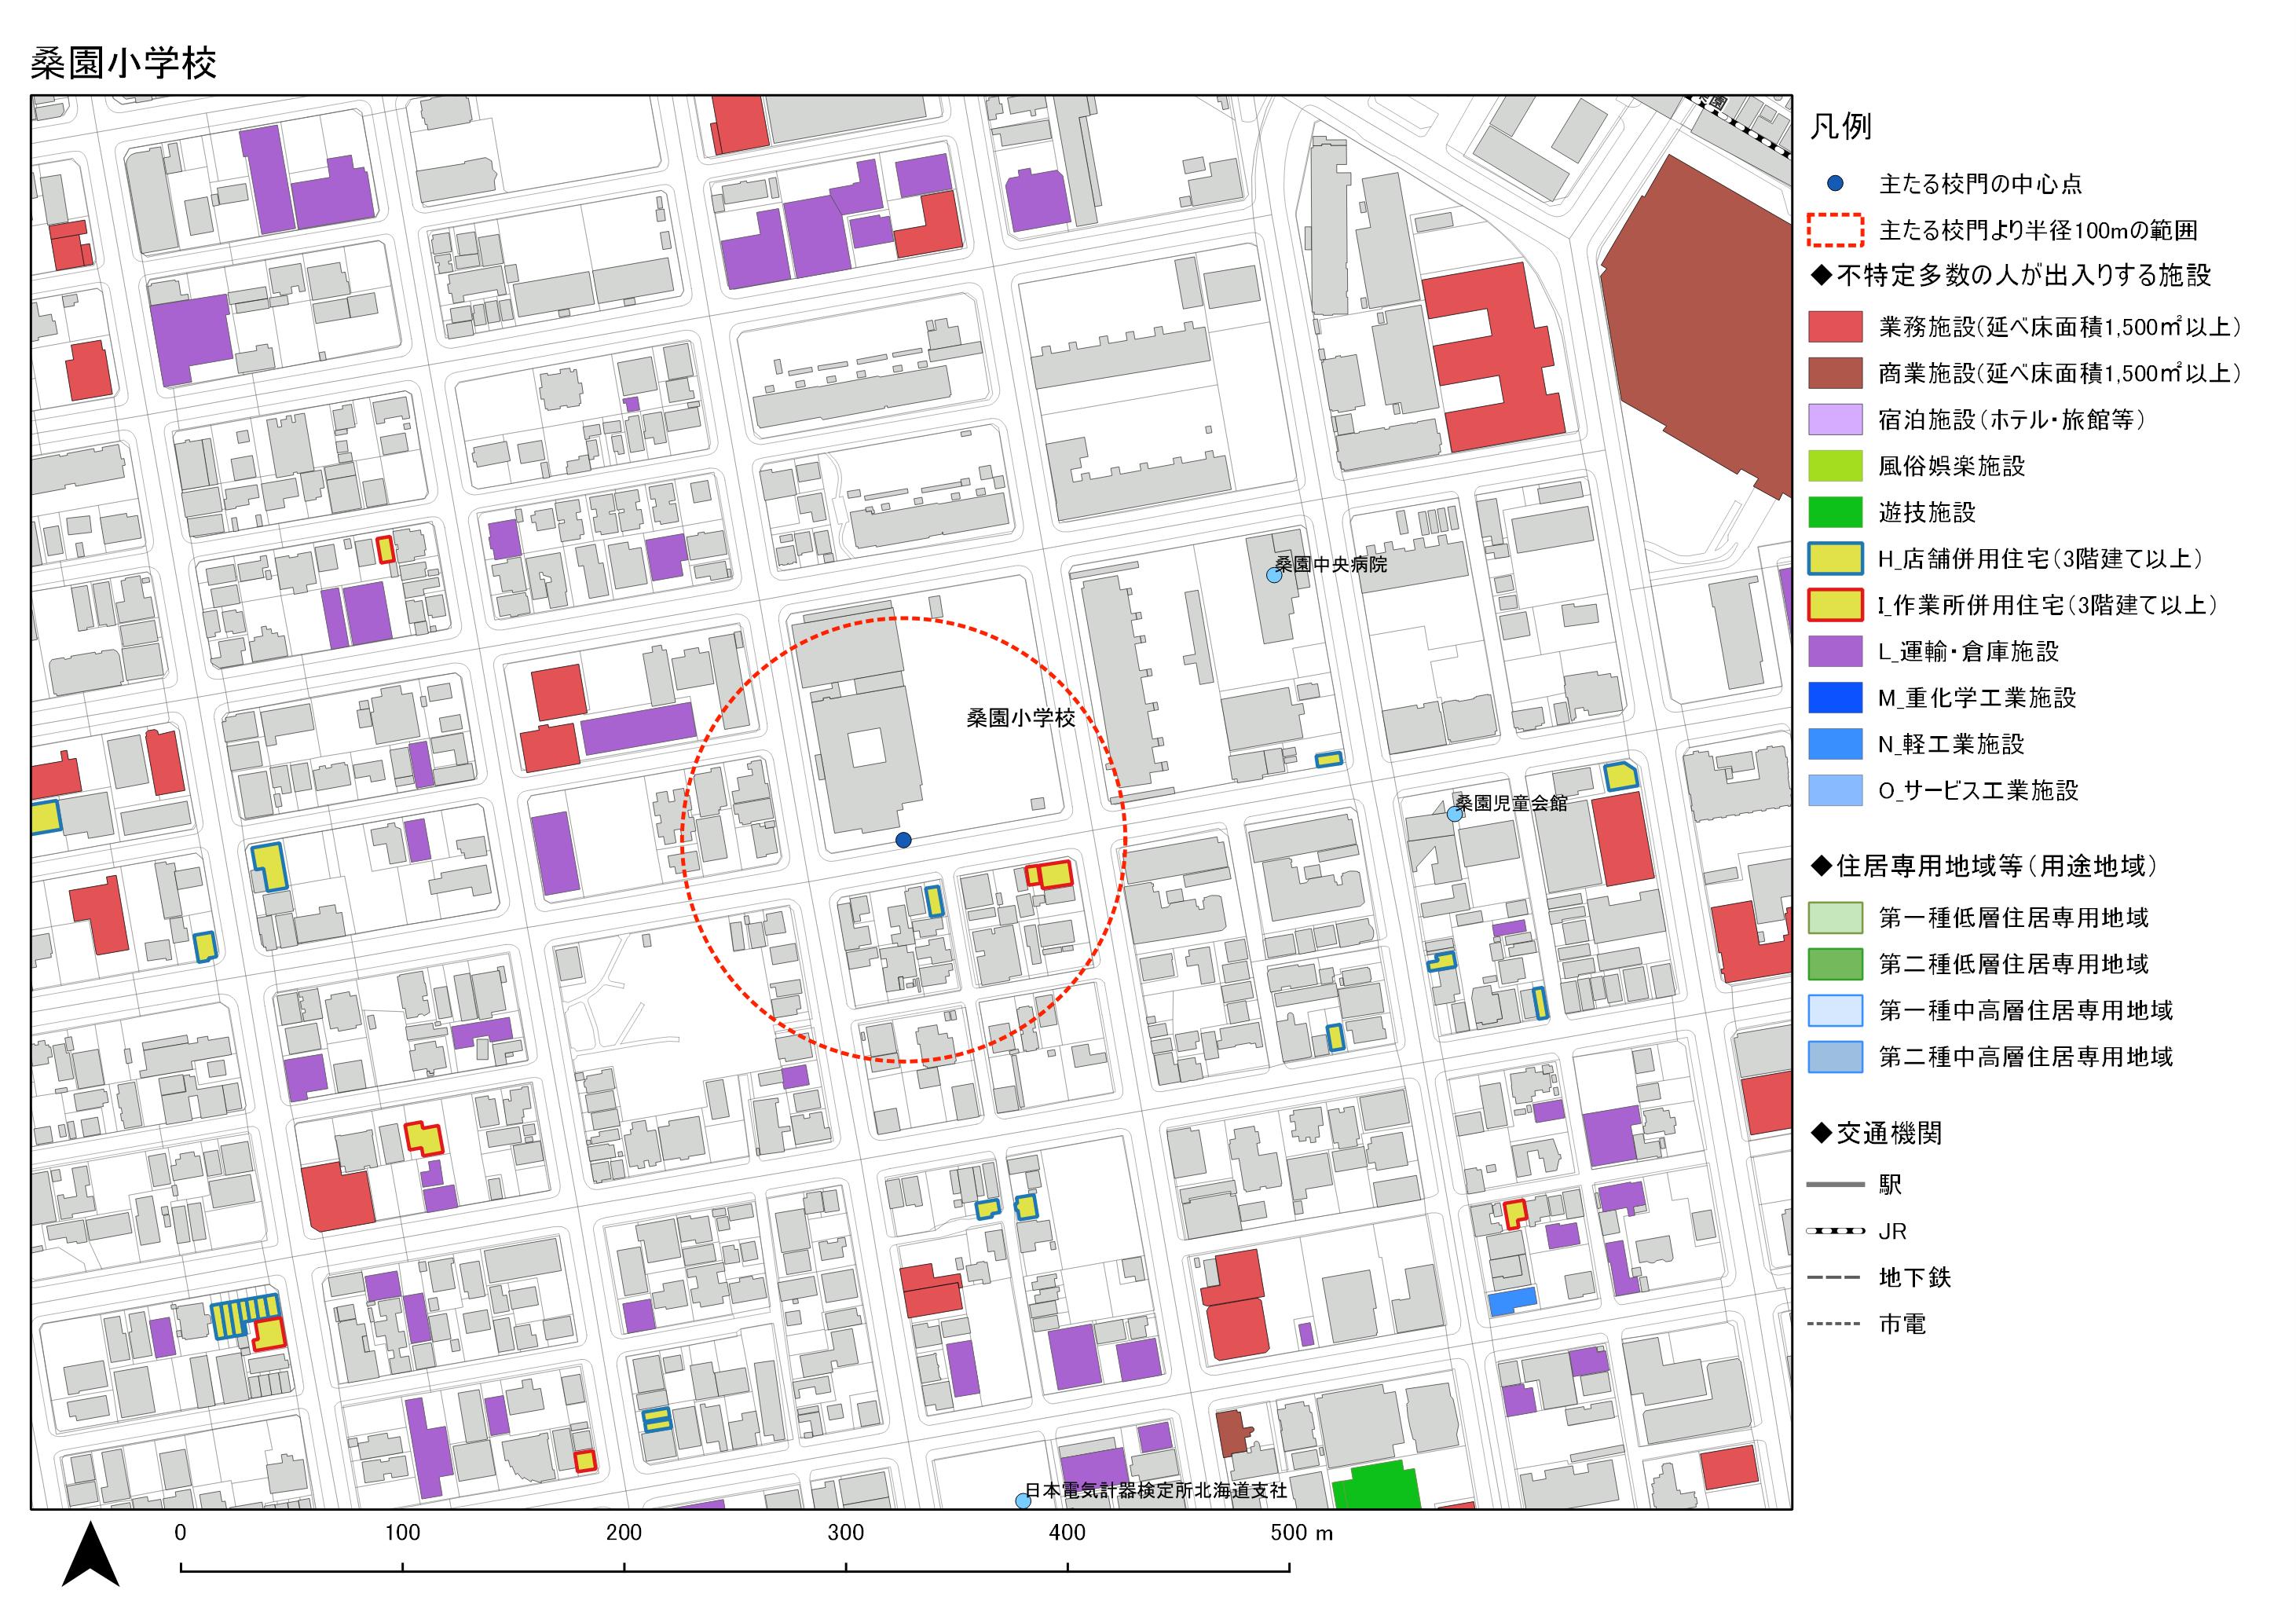Click the light purple 宿泊施設 legend swatch
The image size is (2296, 1623).
click(x=1835, y=419)
